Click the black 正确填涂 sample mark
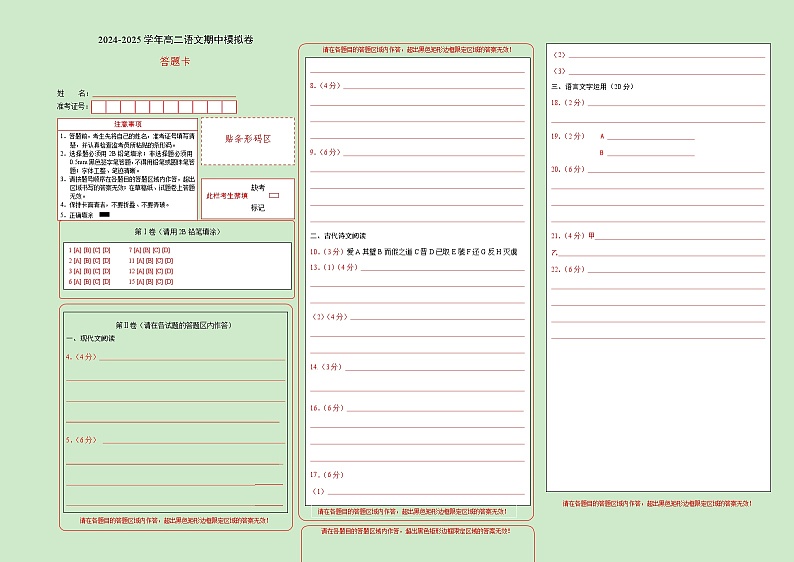This screenshot has height=562, width=794. (105, 215)
